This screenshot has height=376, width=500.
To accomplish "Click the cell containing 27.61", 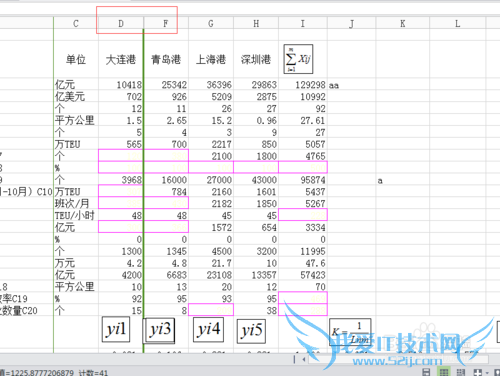I will [303, 120].
